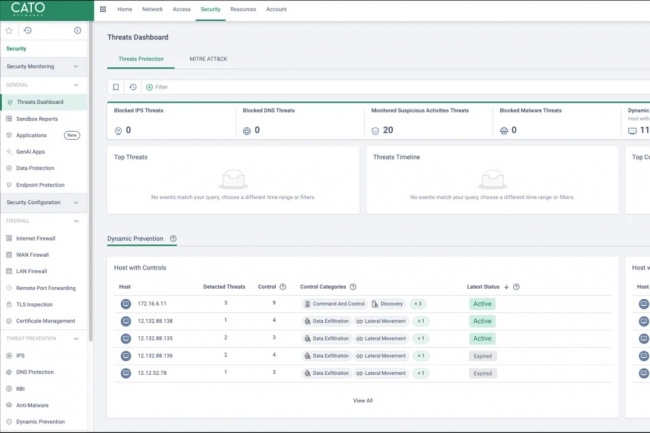Click the Control Categories info icon
The image size is (650, 433).
pyautogui.click(x=353, y=287)
